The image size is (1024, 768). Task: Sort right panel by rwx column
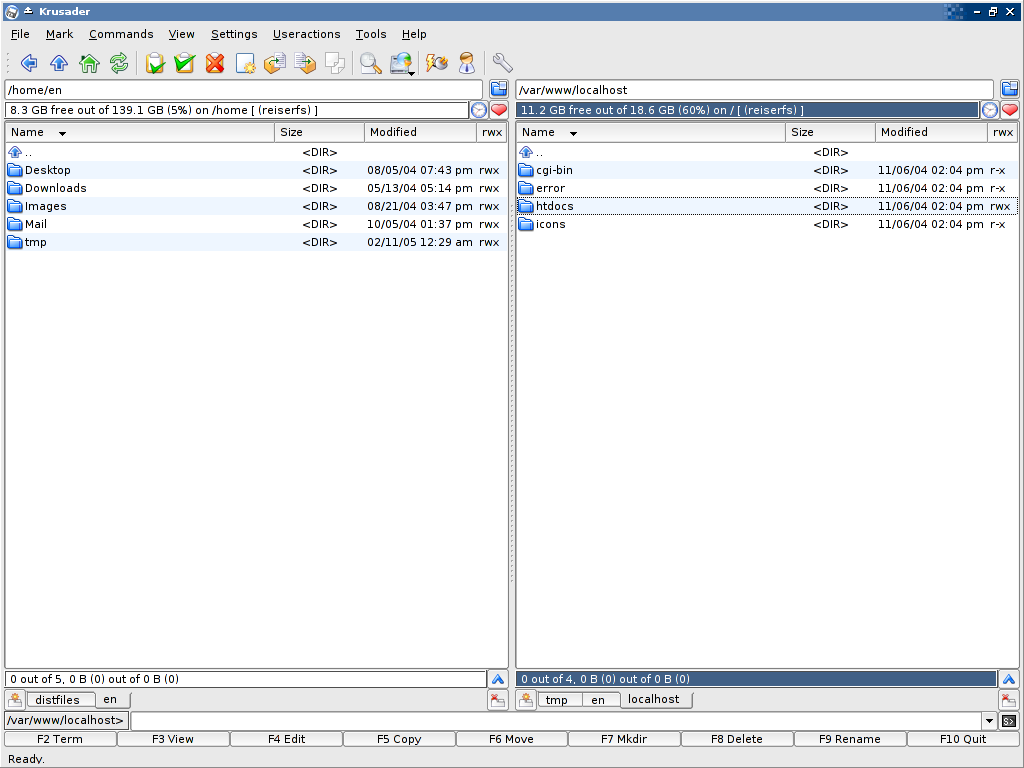tap(1002, 133)
